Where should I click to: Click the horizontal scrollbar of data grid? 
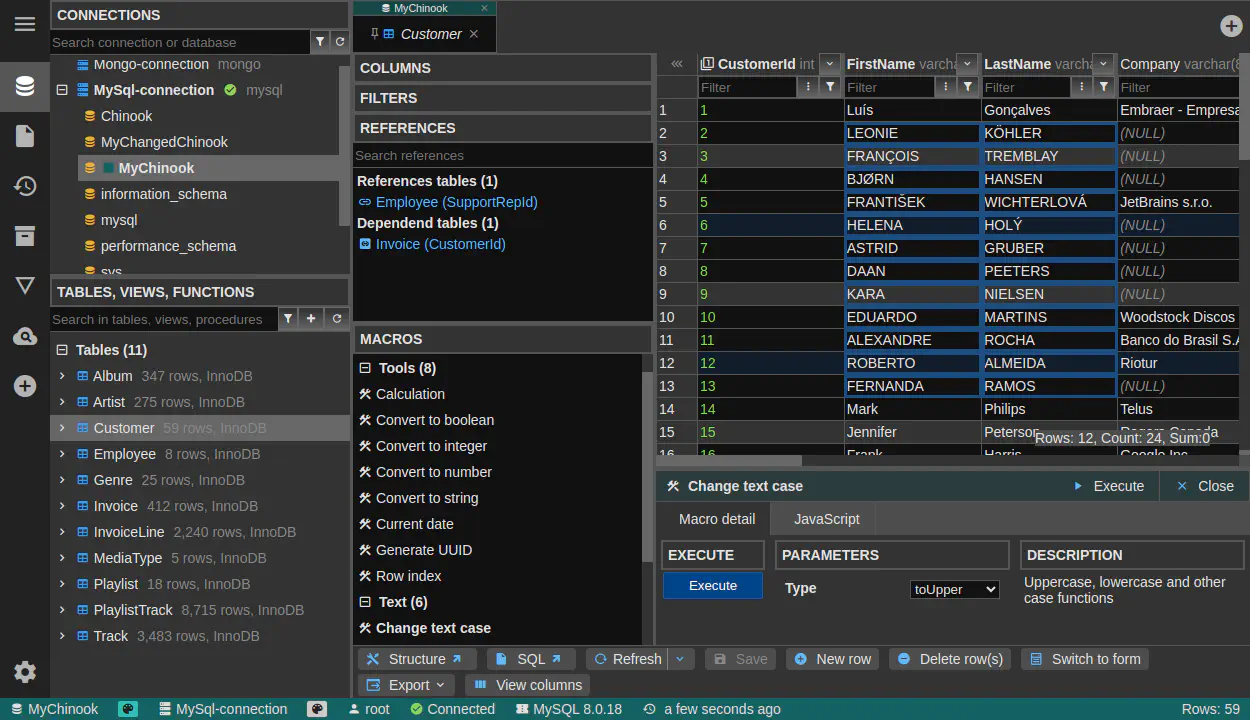729,461
